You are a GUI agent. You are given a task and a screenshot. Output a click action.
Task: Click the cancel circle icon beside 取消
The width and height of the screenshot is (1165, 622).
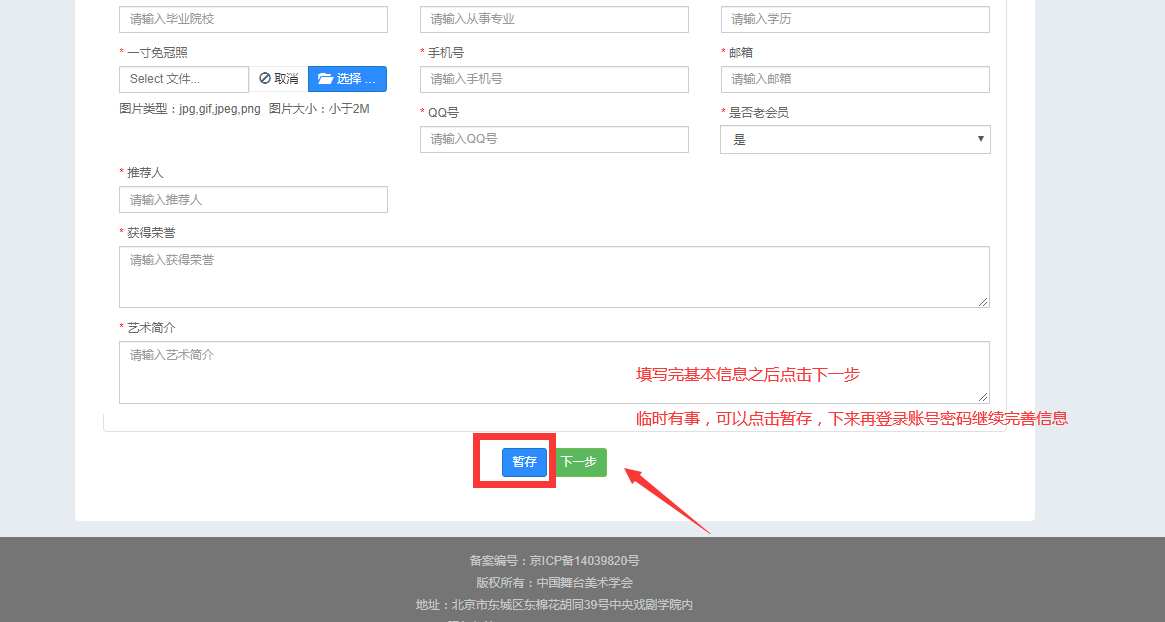coord(265,79)
